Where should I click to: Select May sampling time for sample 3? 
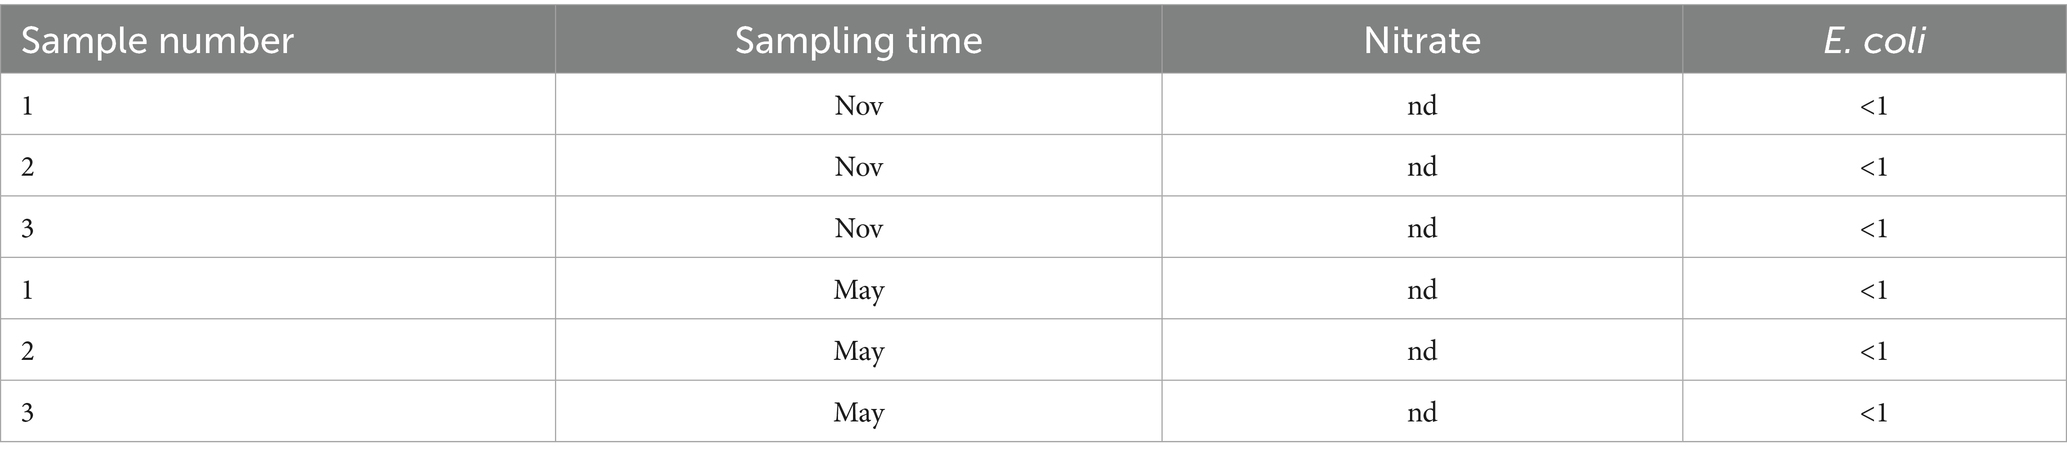[x=858, y=412]
